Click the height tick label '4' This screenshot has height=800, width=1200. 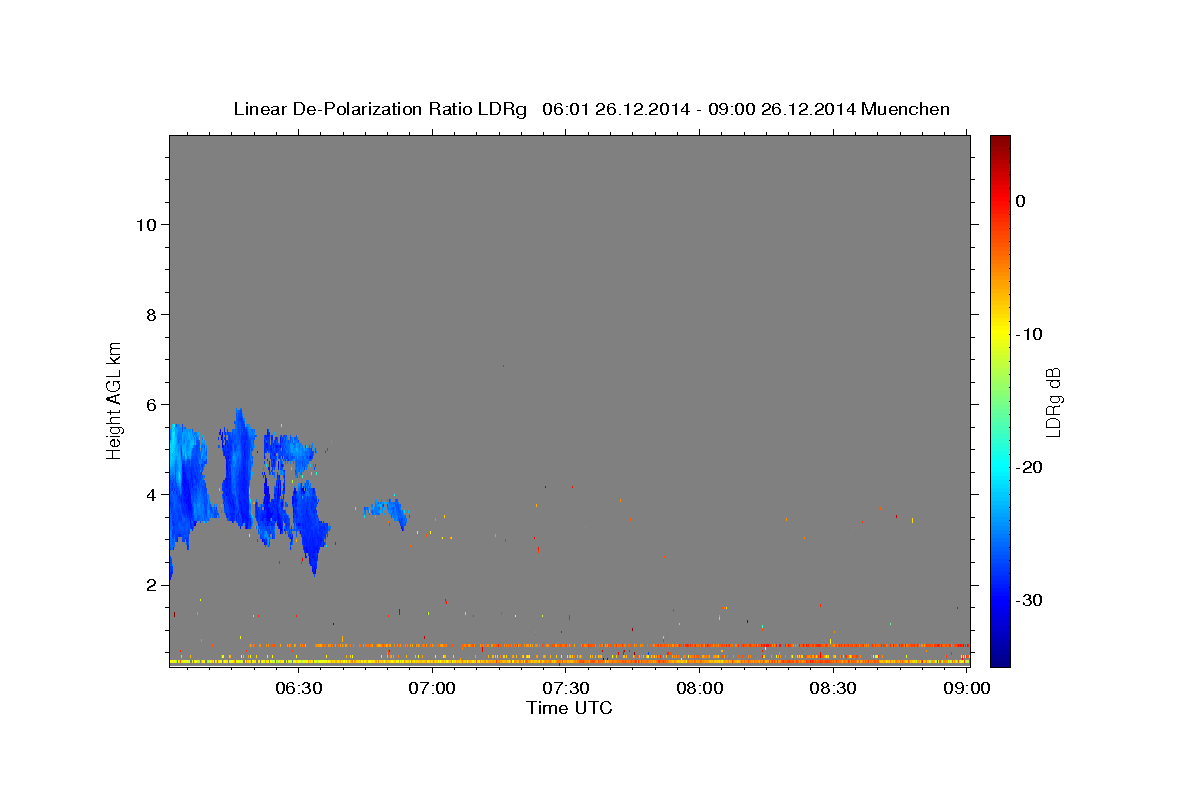[152, 495]
